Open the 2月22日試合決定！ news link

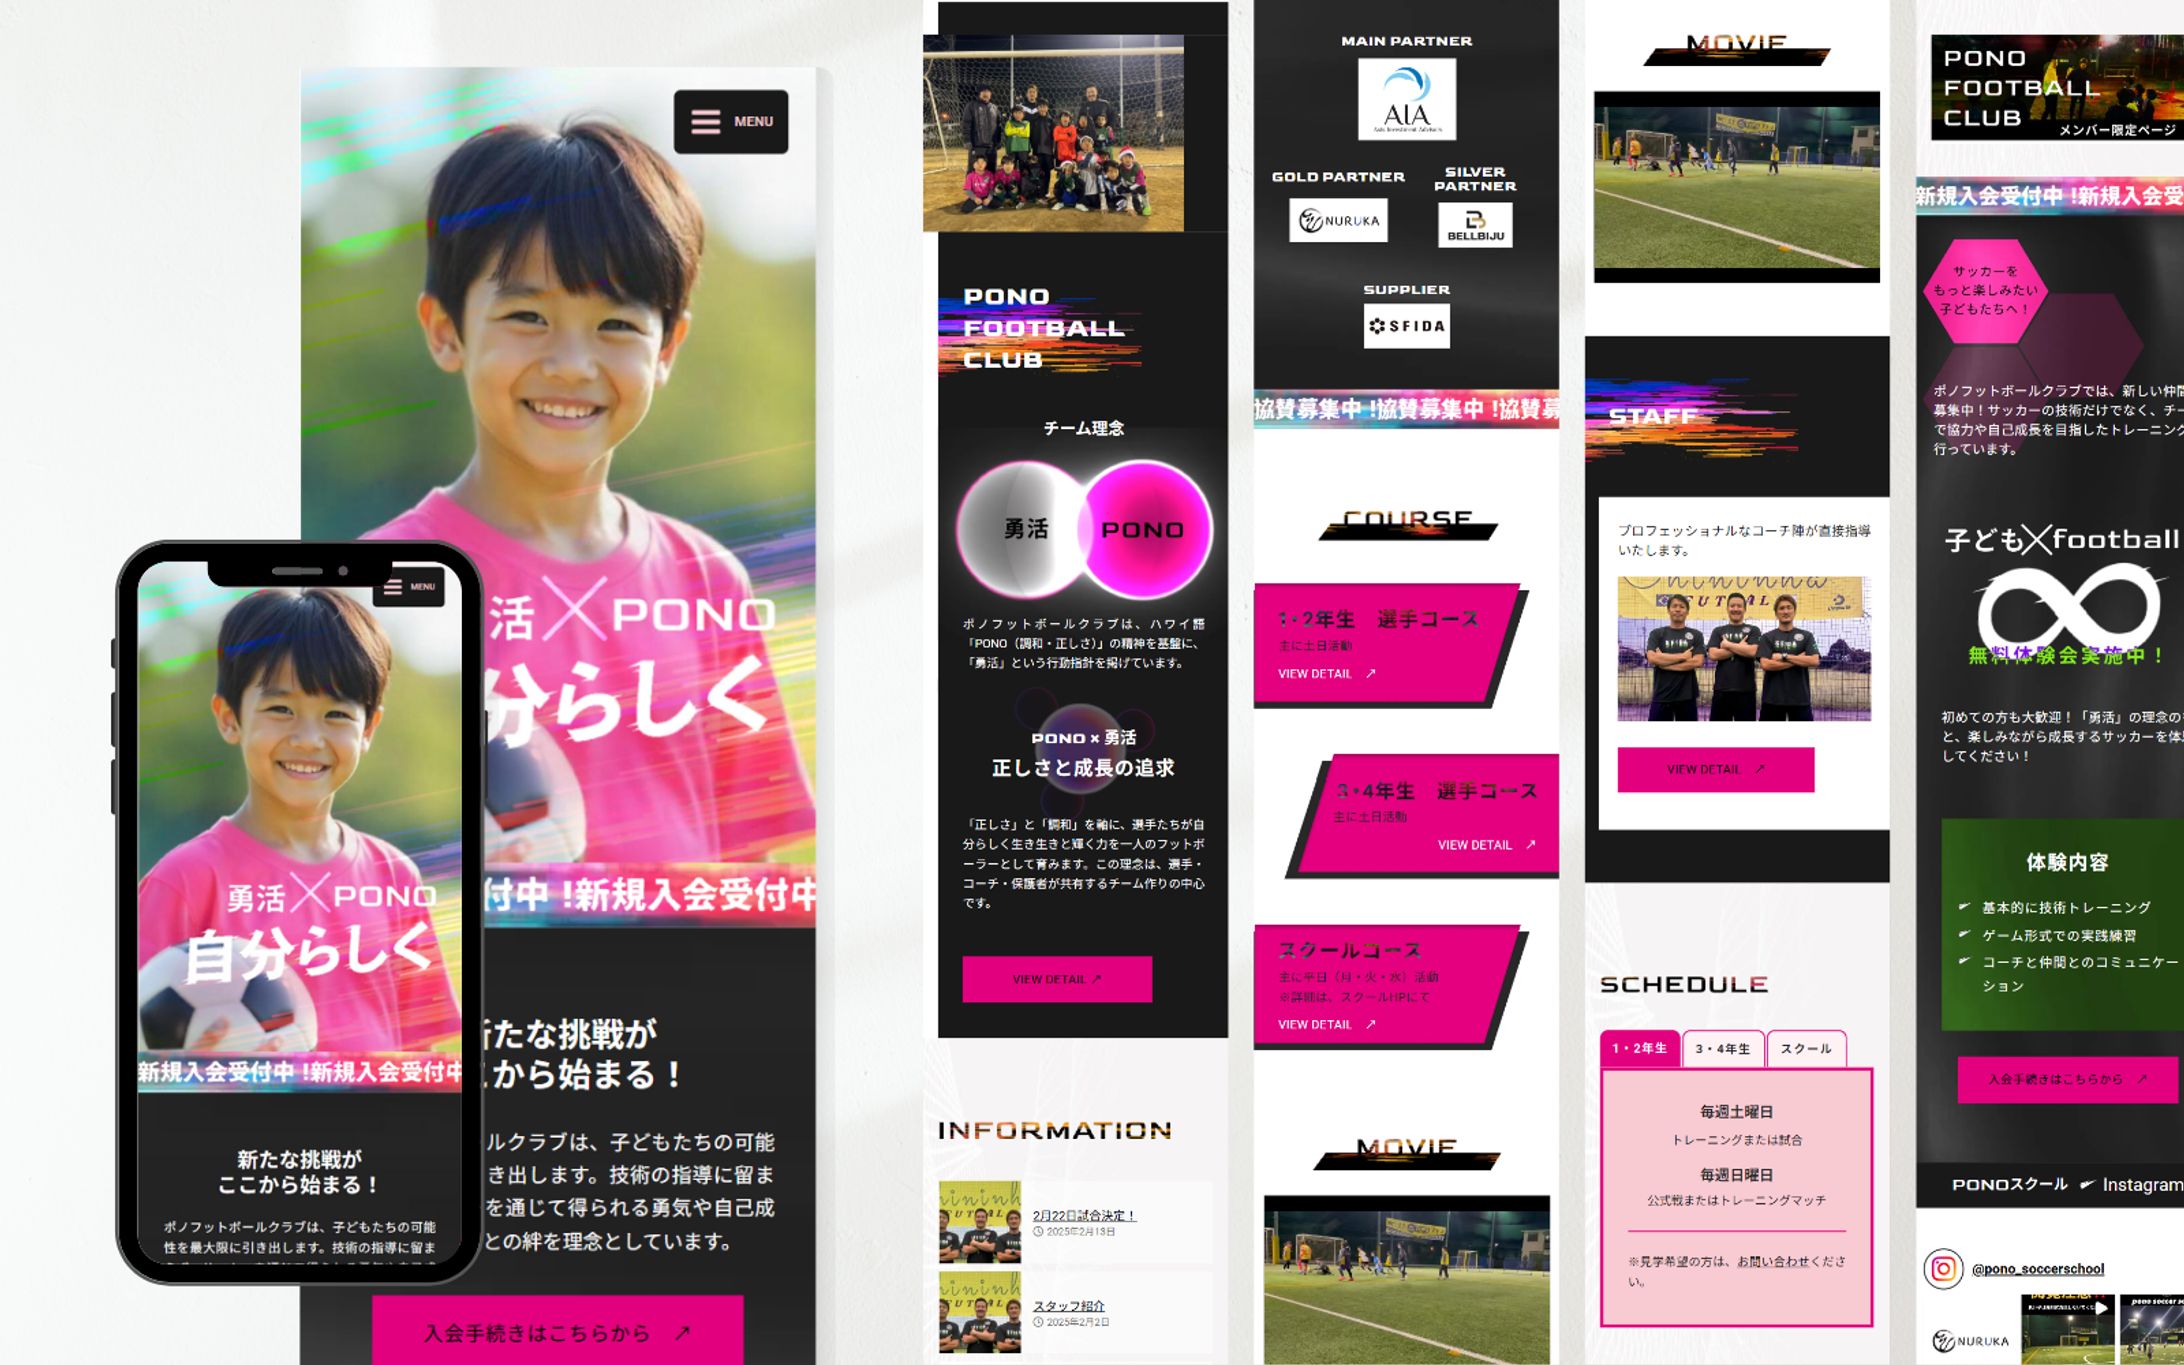(x=1083, y=1215)
